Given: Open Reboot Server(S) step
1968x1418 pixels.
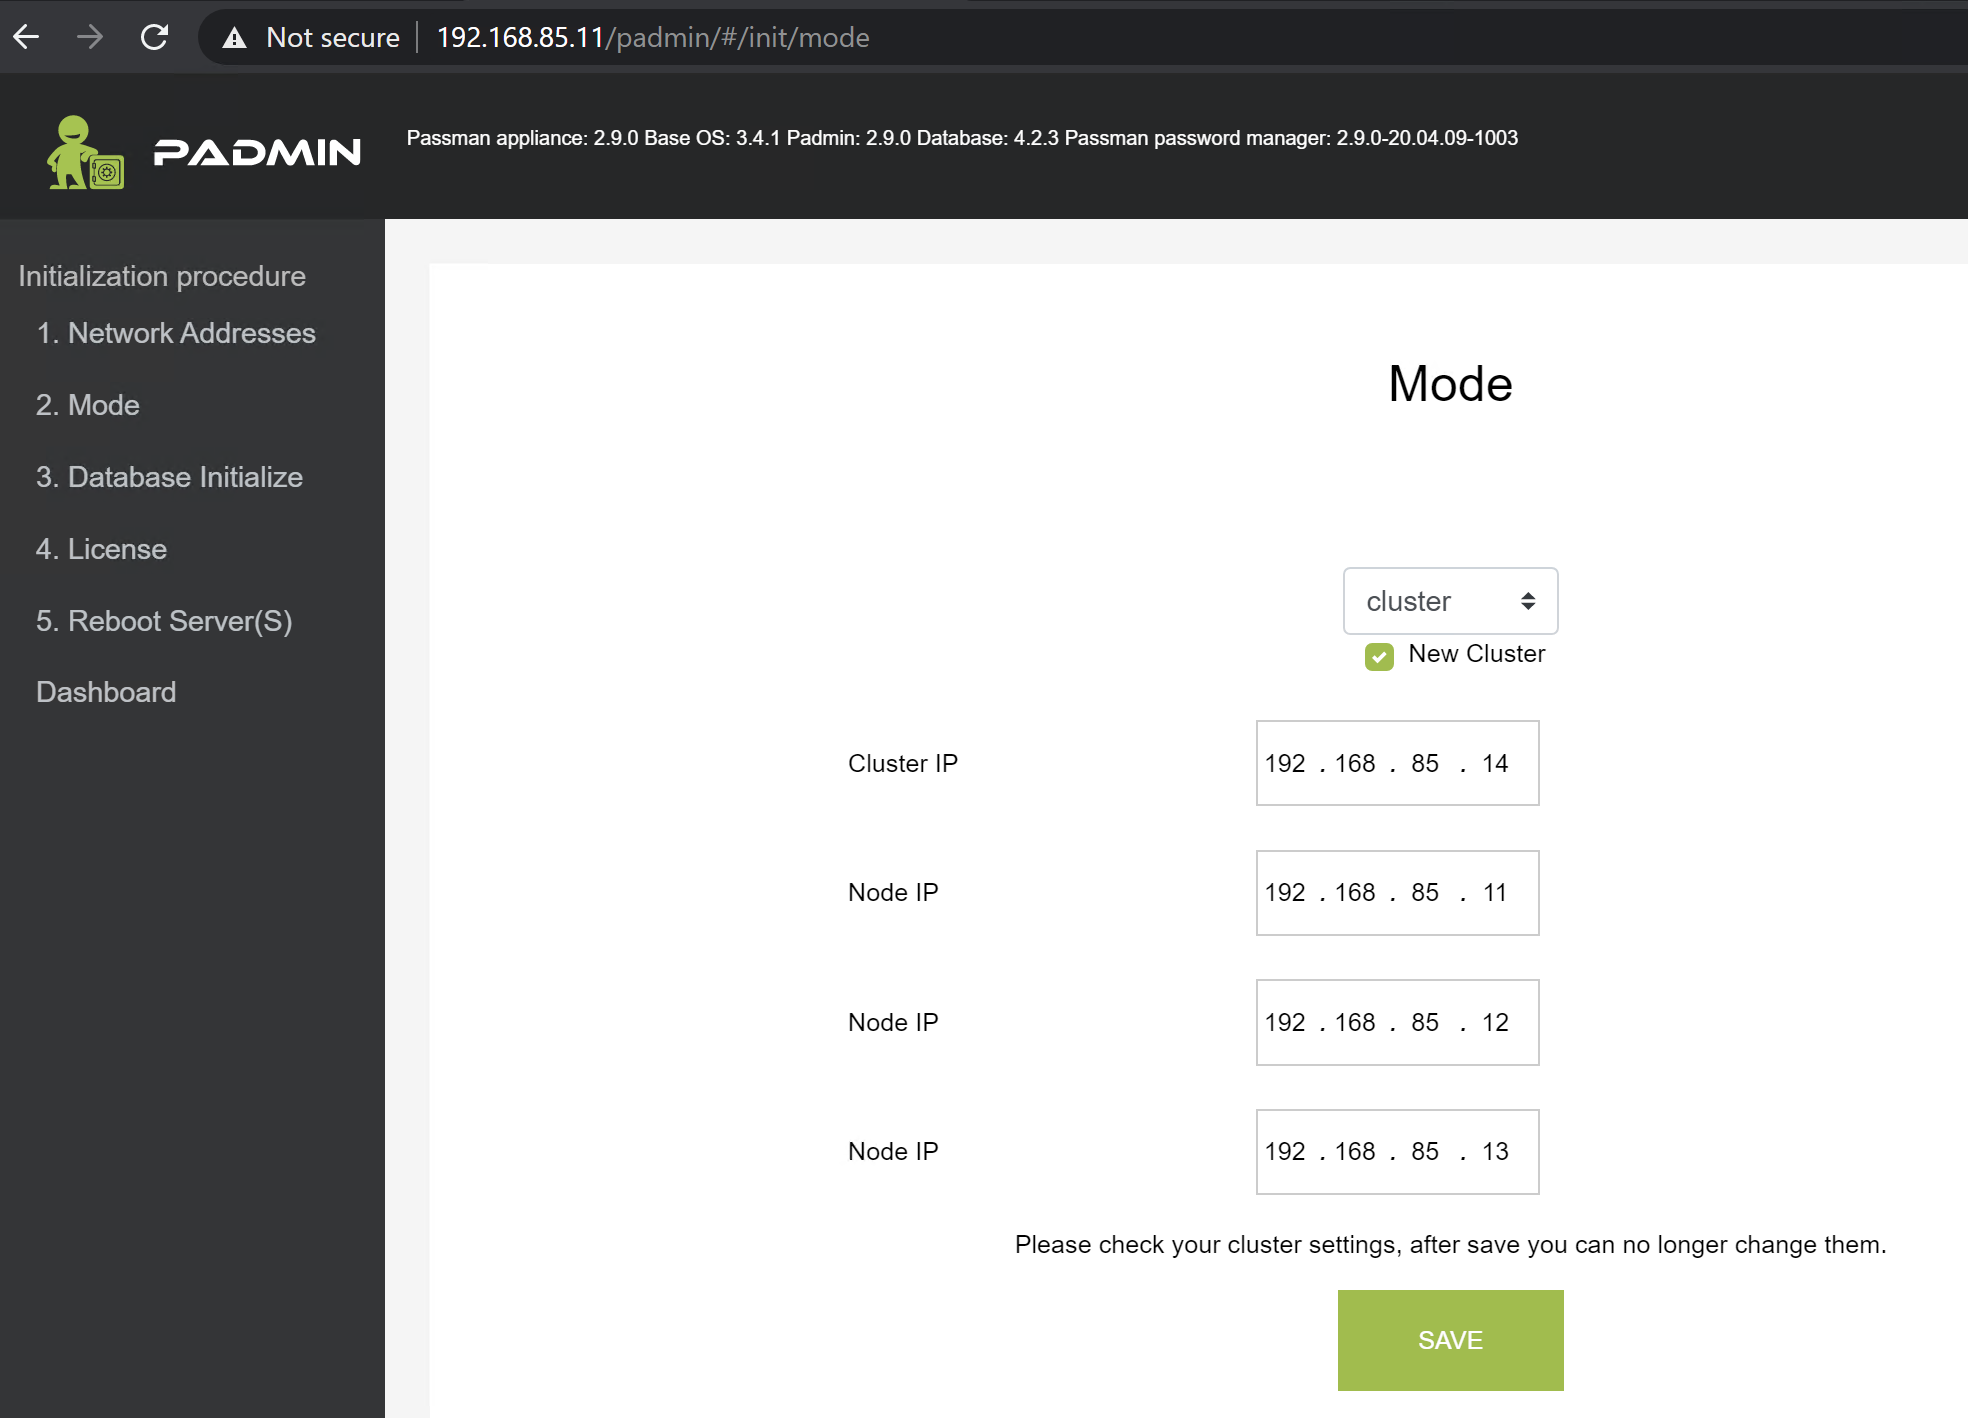Looking at the screenshot, I should pyautogui.click(x=164, y=621).
